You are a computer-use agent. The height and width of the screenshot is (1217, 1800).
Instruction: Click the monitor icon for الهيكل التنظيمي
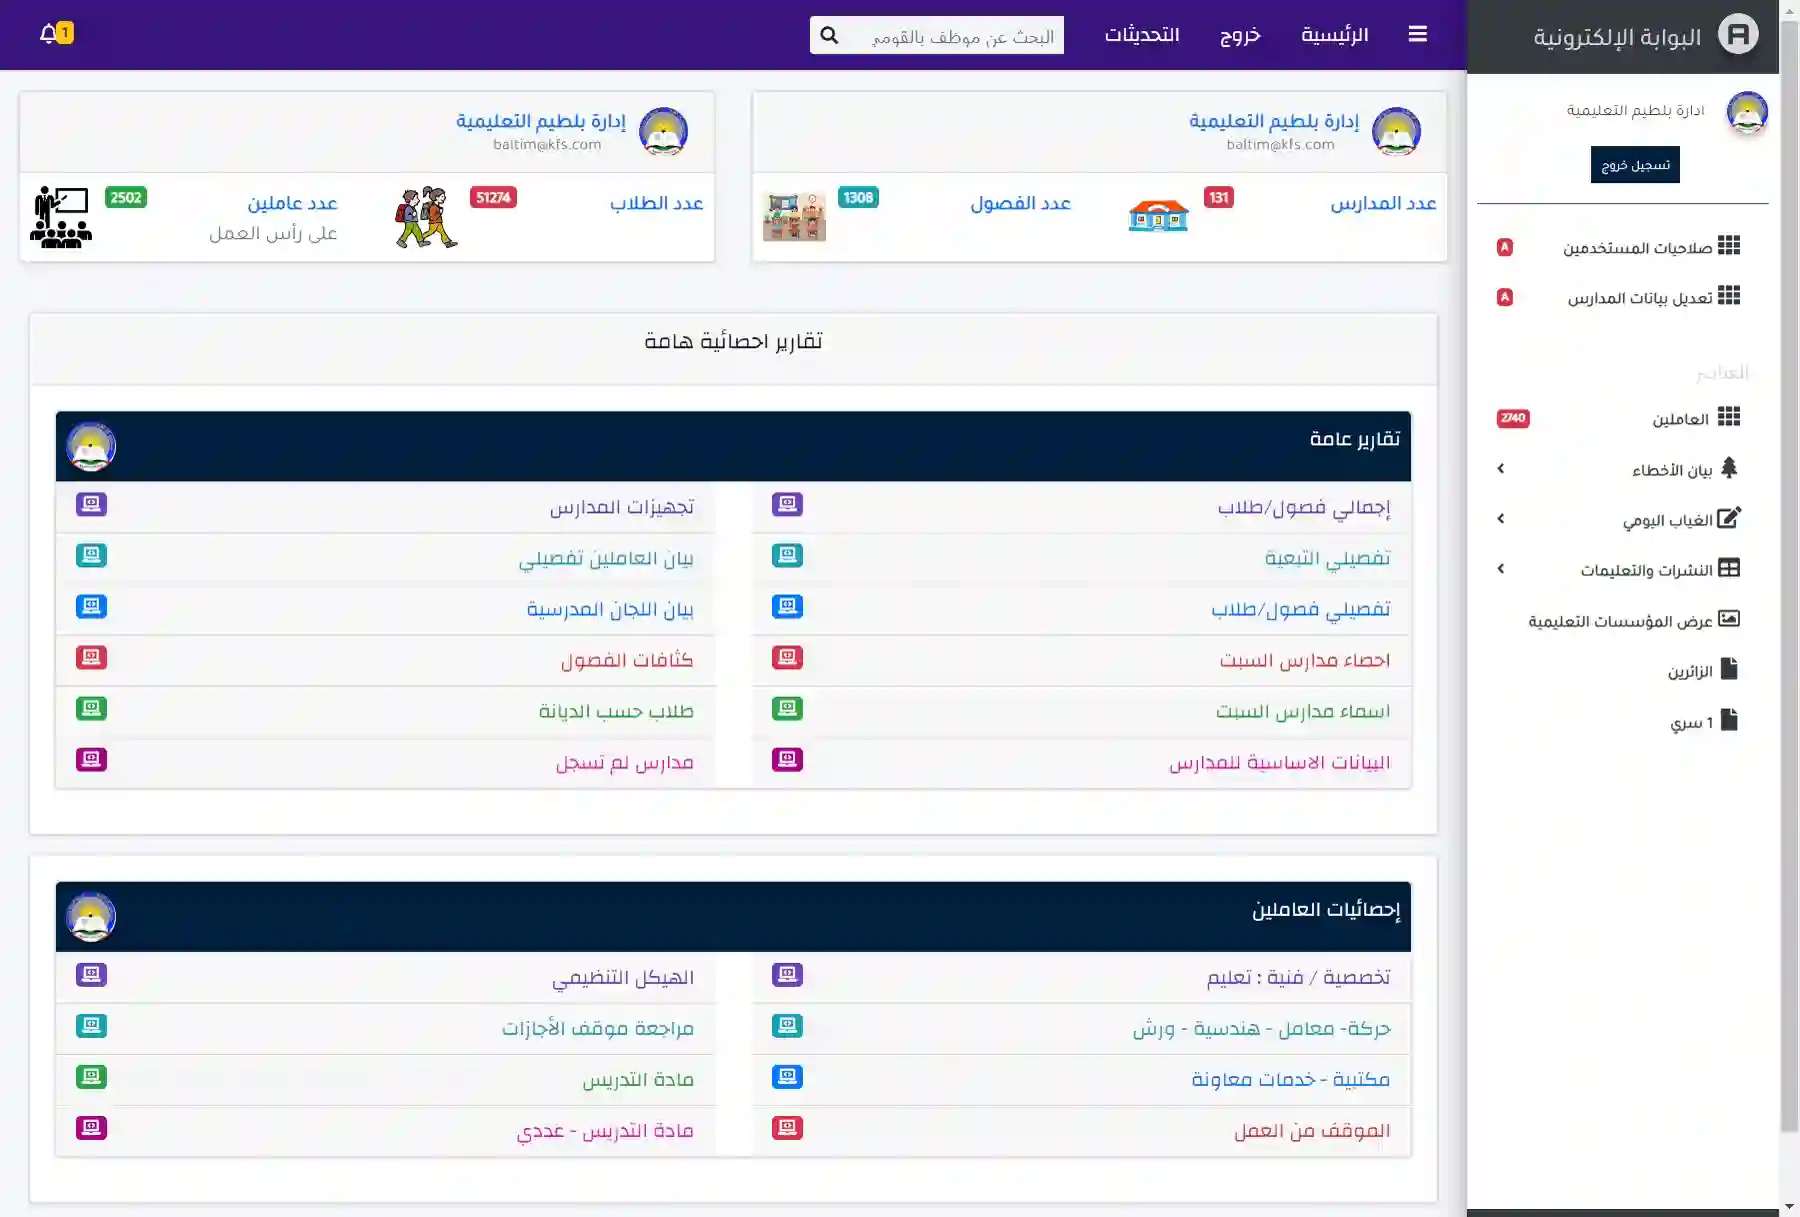92,974
